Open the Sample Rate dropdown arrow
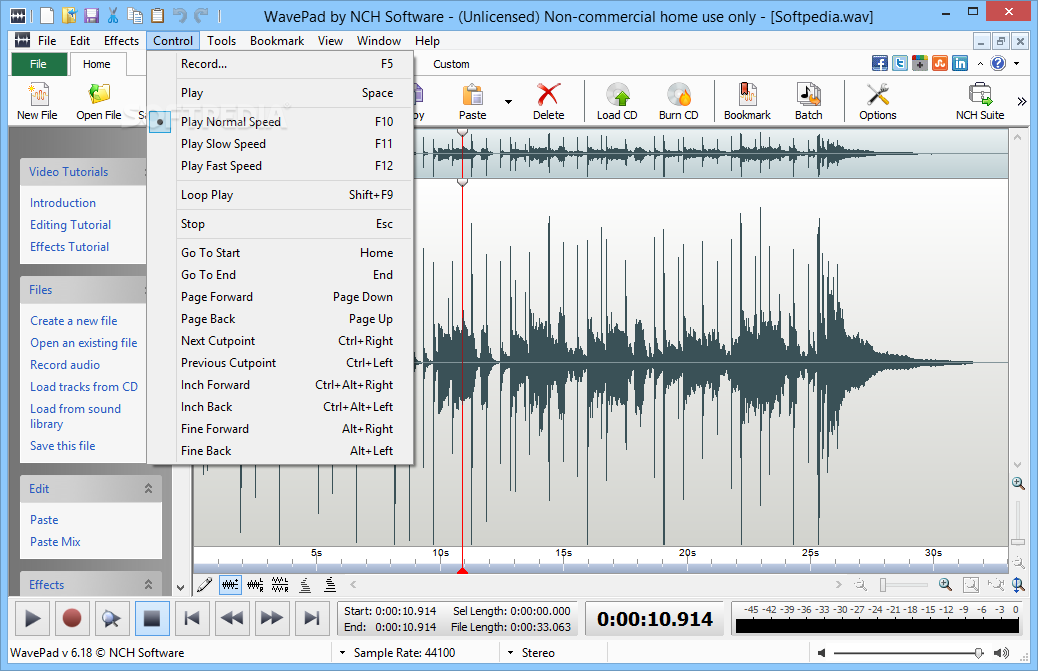This screenshot has height=671, width=1038. (342, 653)
